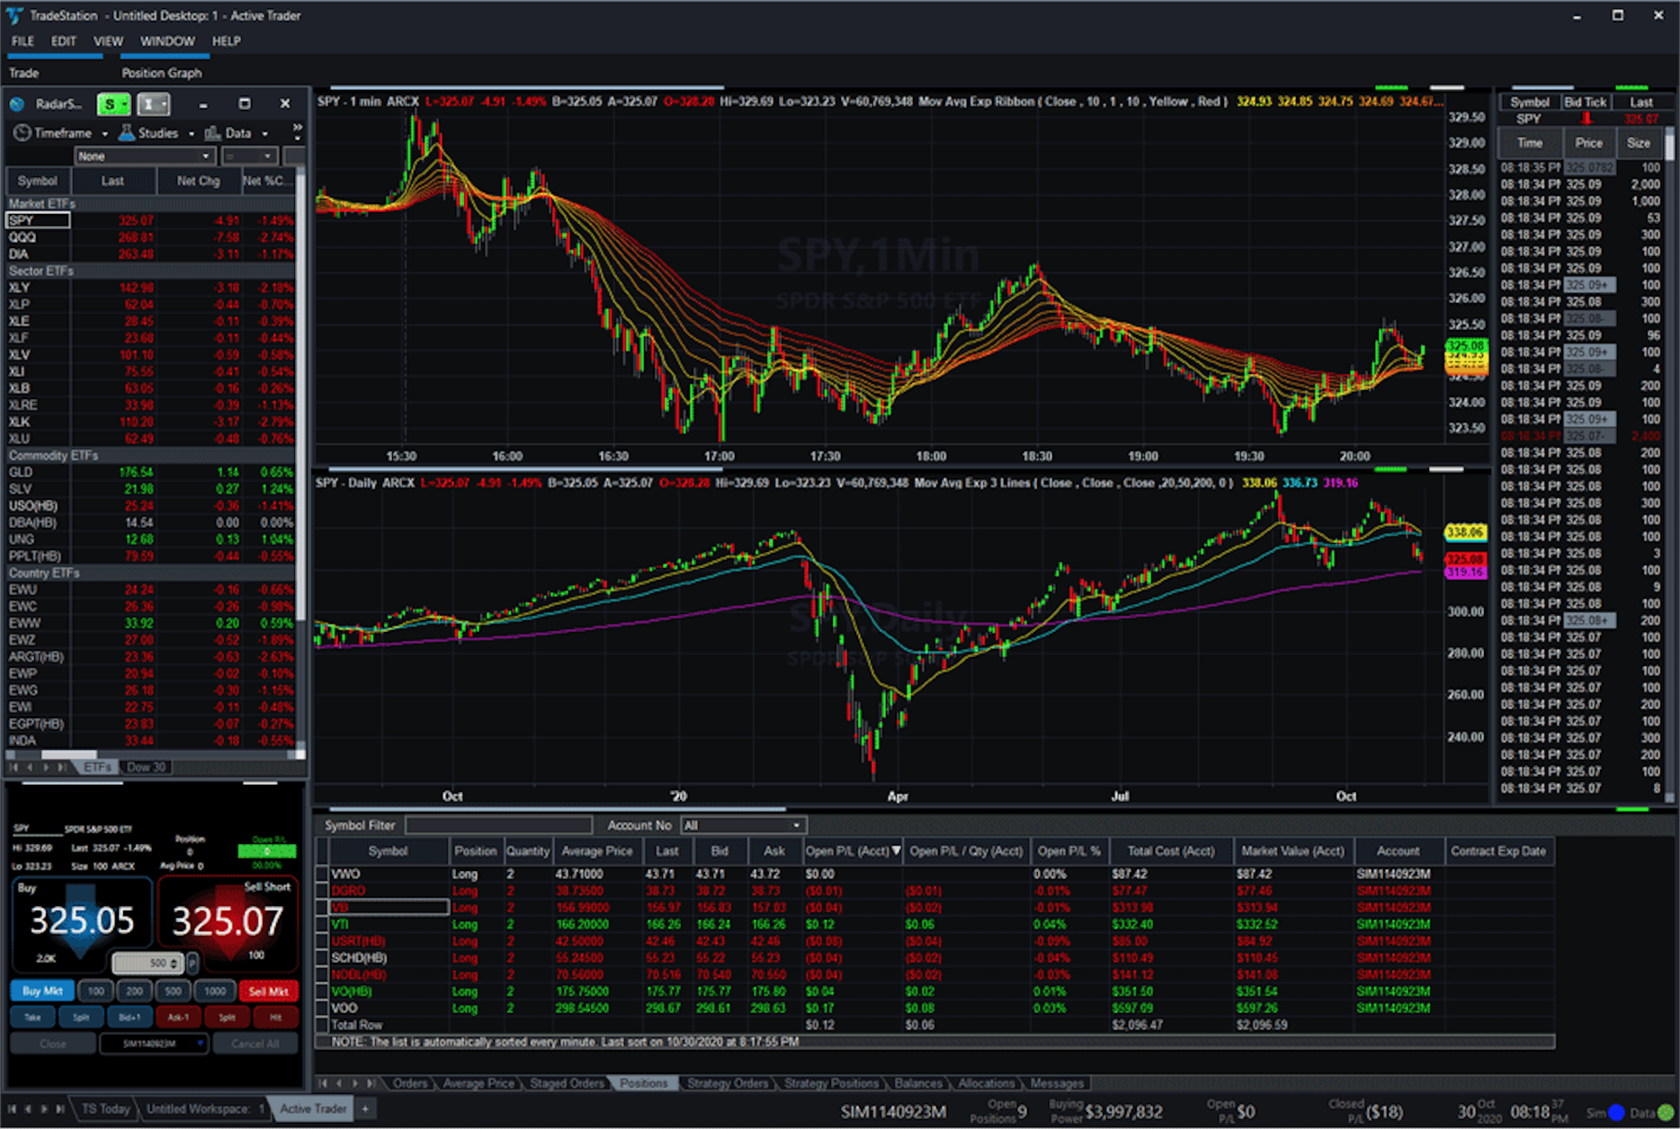
Task: Click the red Hit button
Action: coord(275,1017)
